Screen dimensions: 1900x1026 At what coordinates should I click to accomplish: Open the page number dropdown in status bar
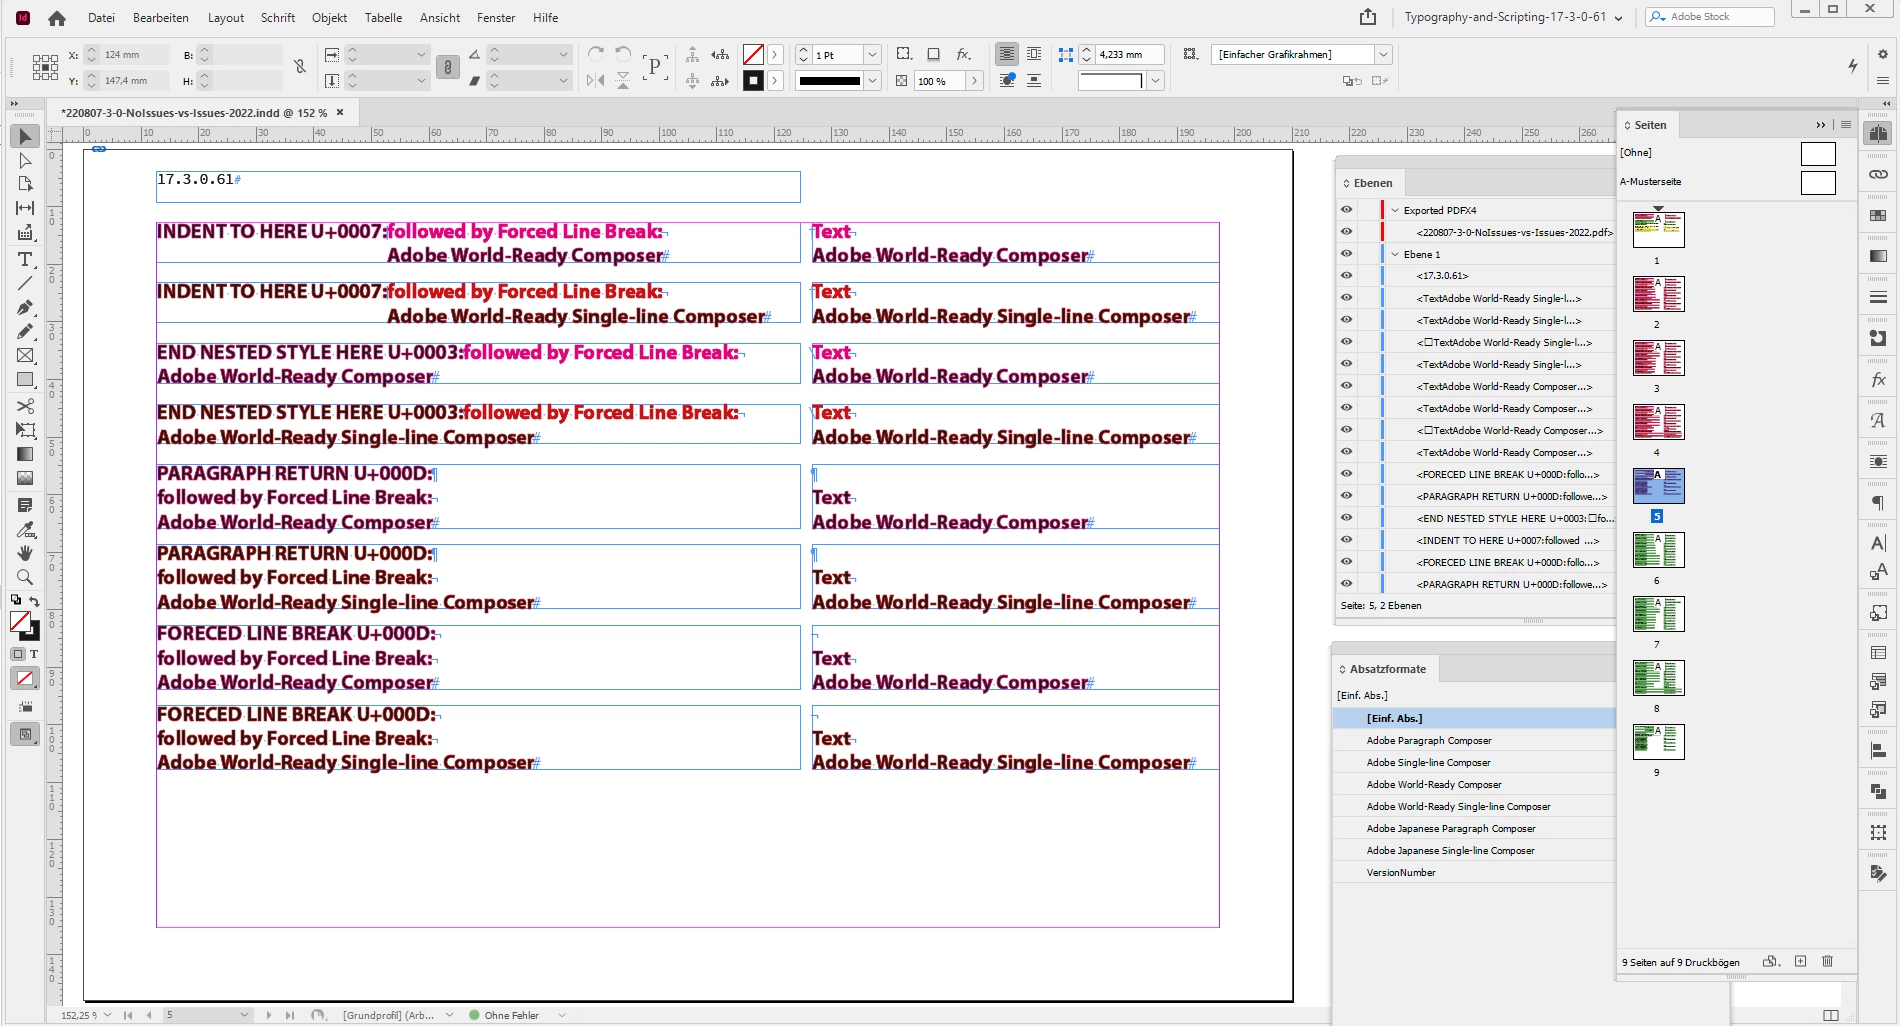(x=244, y=1015)
